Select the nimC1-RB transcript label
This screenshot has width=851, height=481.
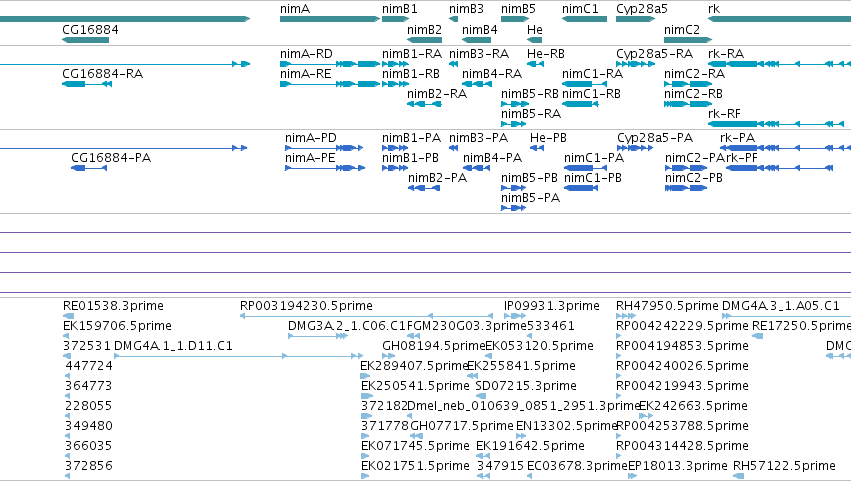click(x=591, y=94)
